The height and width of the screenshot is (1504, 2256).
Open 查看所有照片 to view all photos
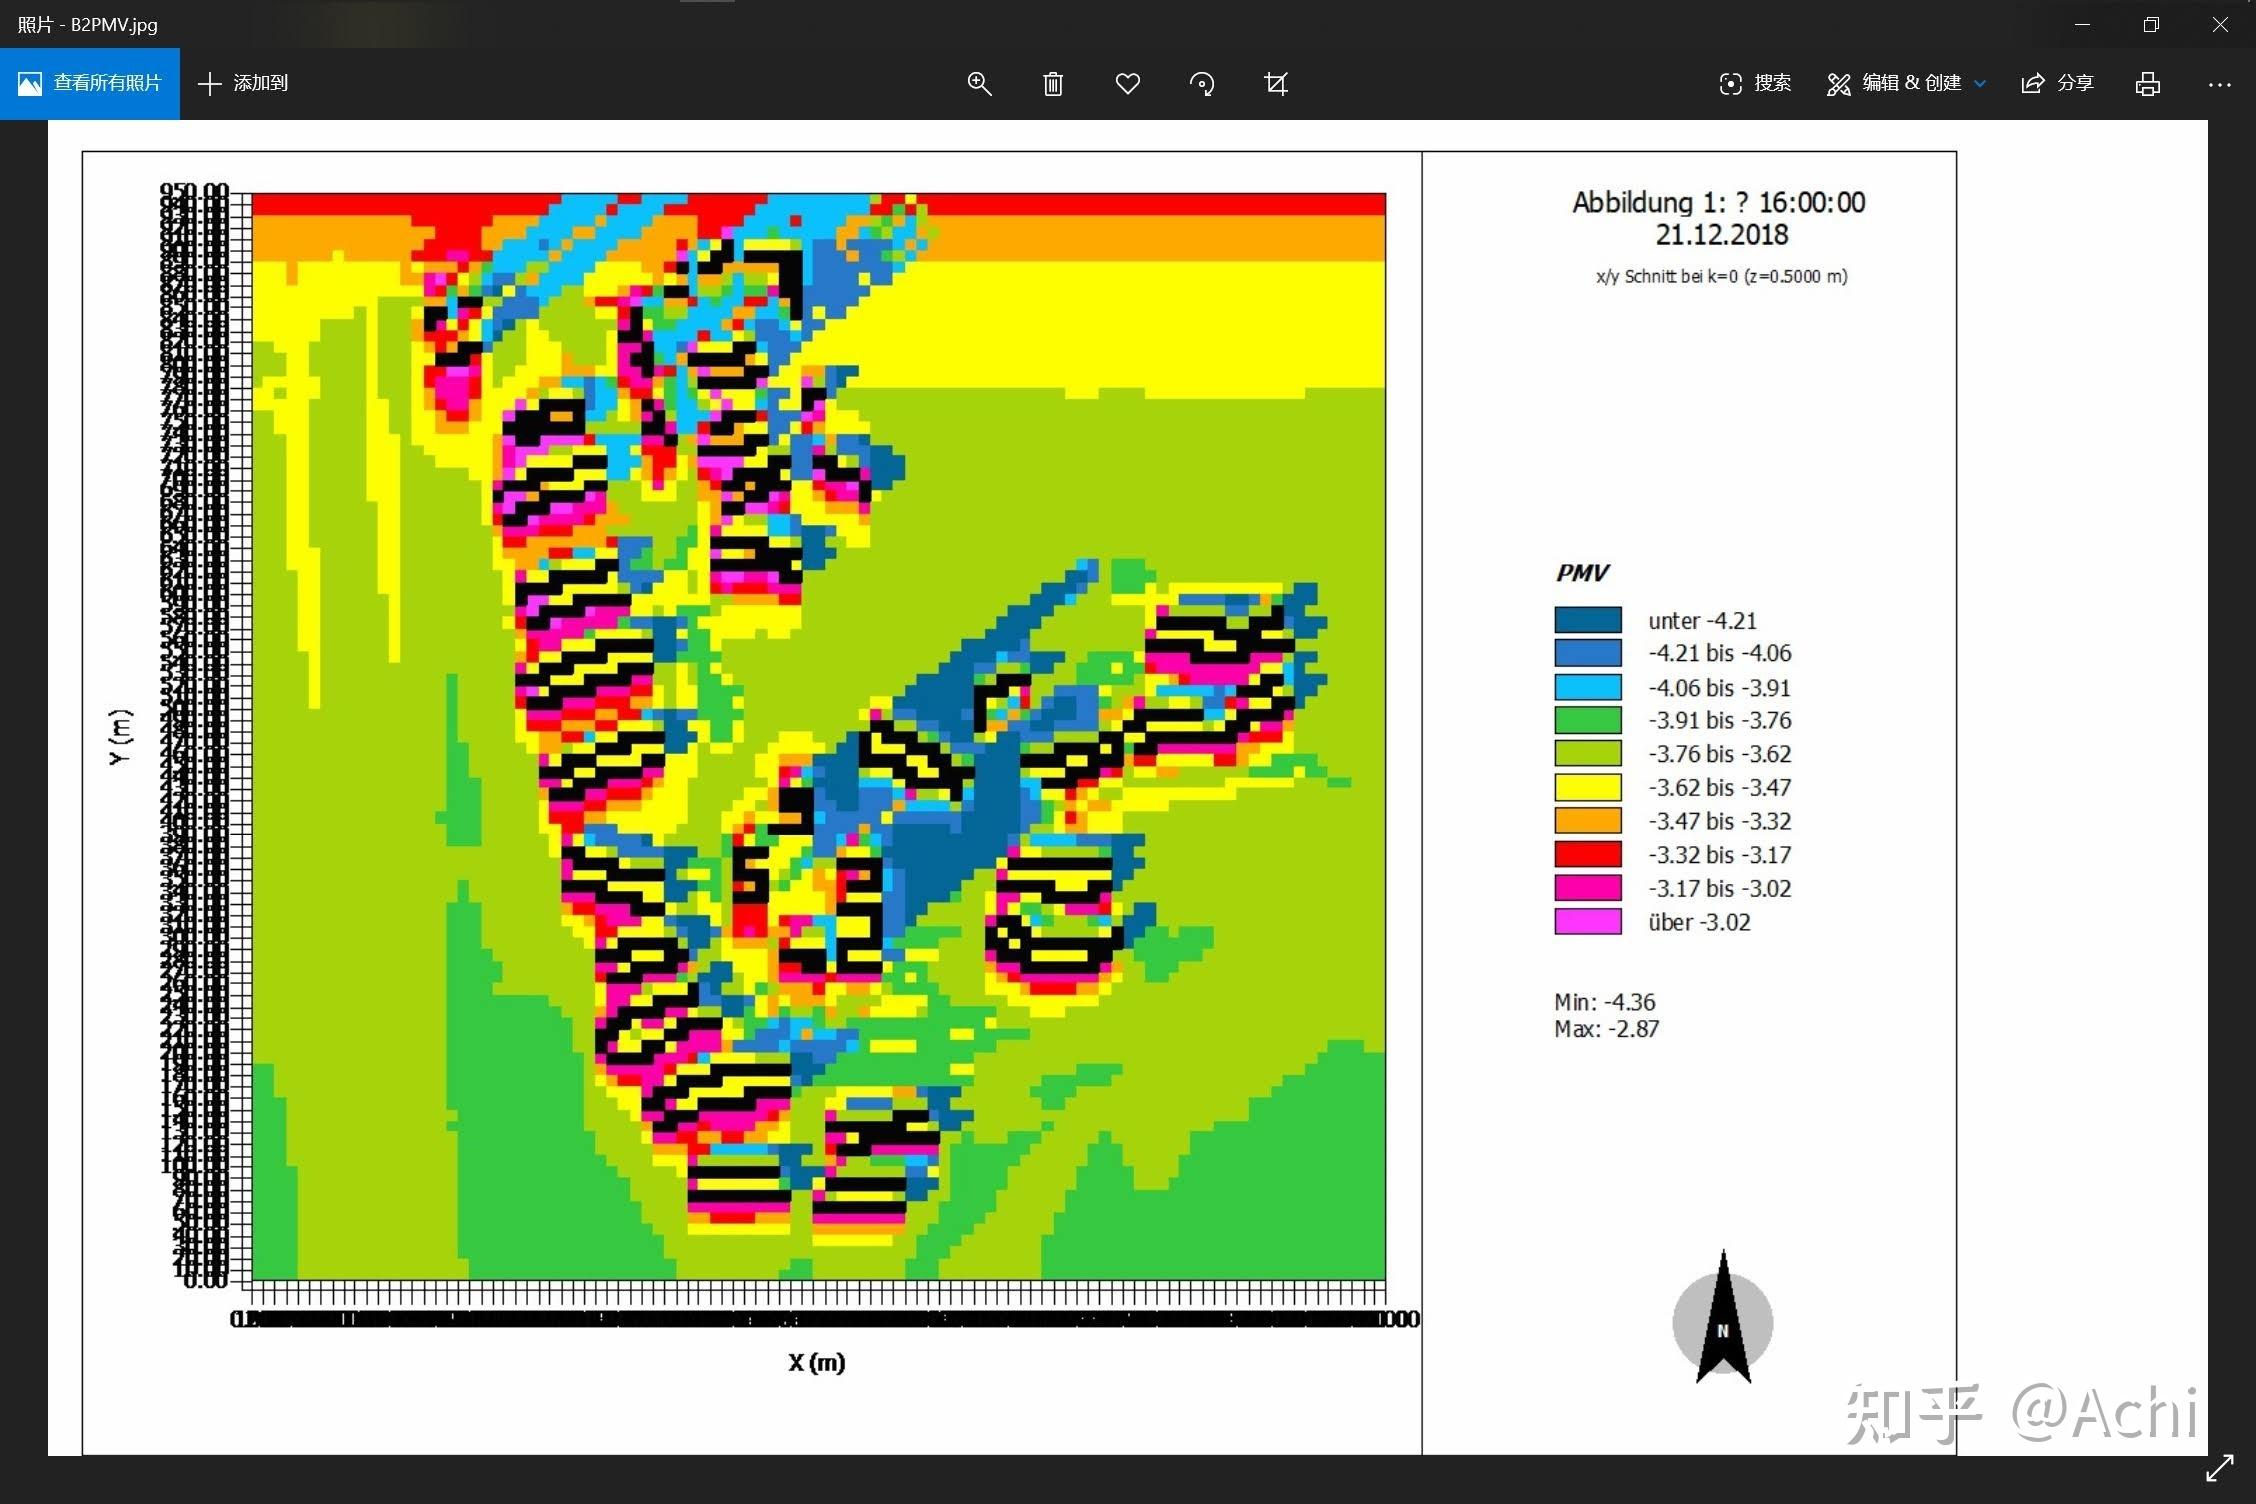point(90,84)
